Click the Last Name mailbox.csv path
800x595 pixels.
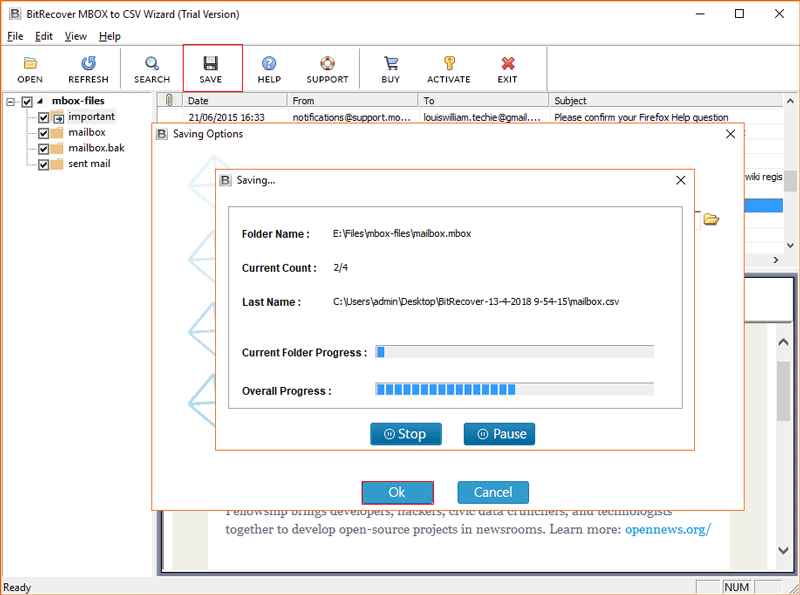(476, 302)
